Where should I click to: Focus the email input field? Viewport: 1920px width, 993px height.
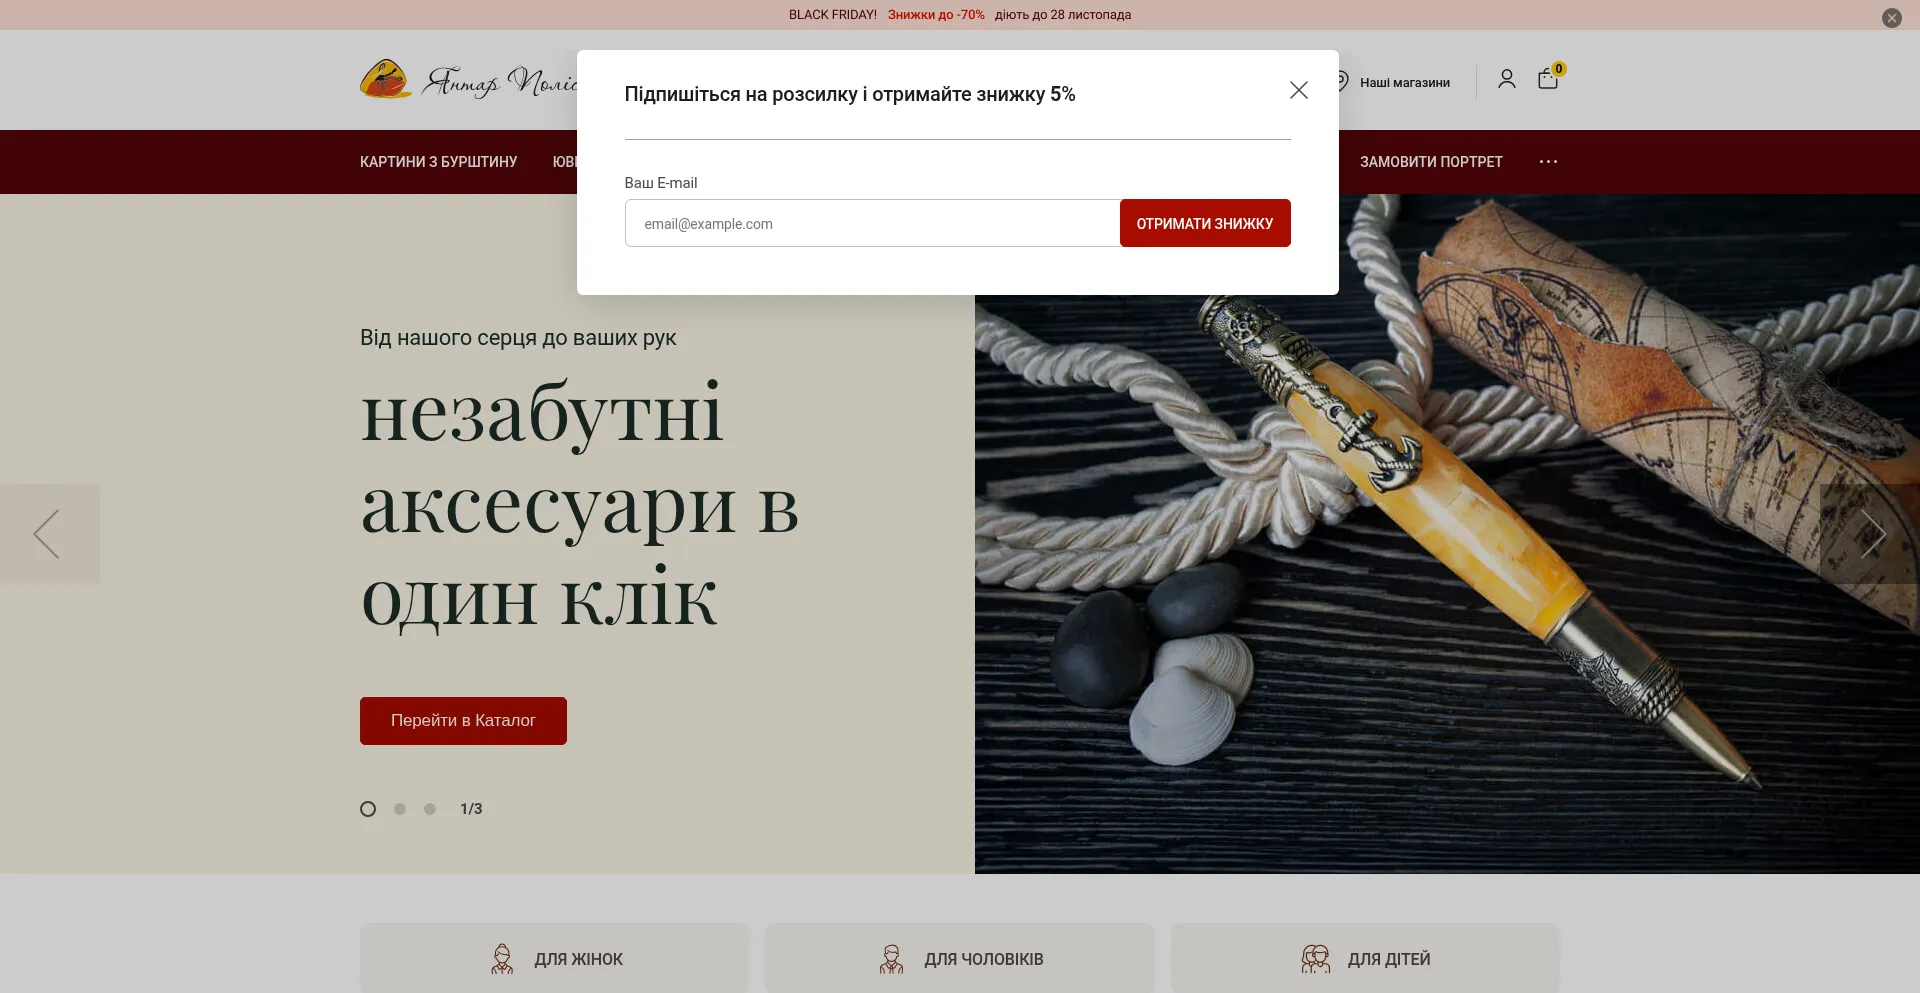coord(872,223)
